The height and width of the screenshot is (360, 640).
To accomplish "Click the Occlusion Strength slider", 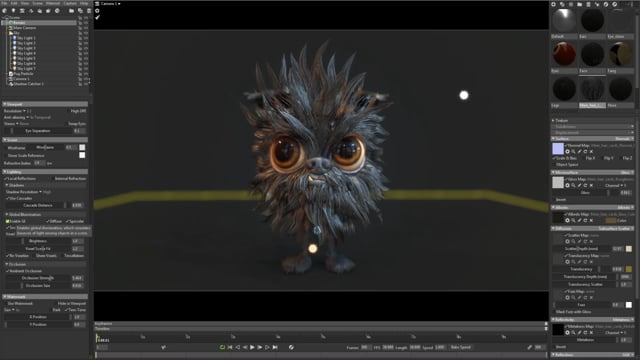I will click(x=39, y=278).
